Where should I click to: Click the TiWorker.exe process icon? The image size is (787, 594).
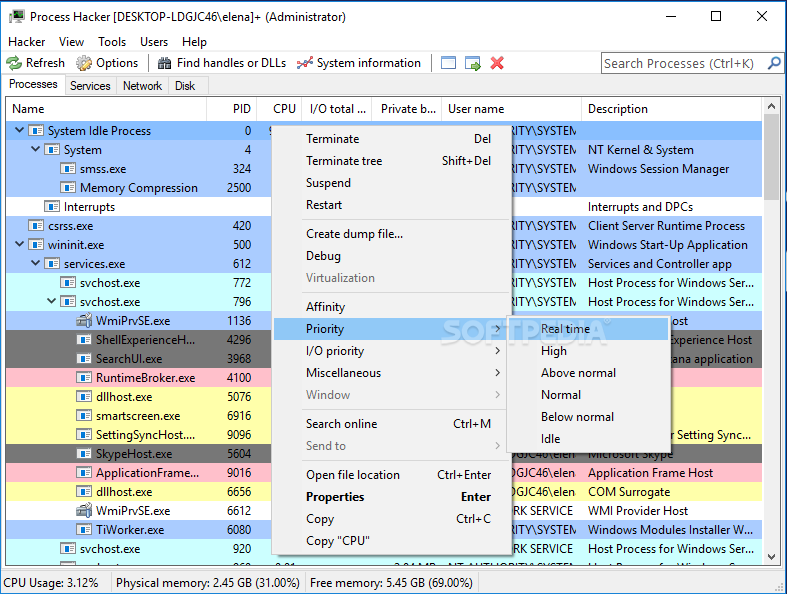(x=84, y=530)
